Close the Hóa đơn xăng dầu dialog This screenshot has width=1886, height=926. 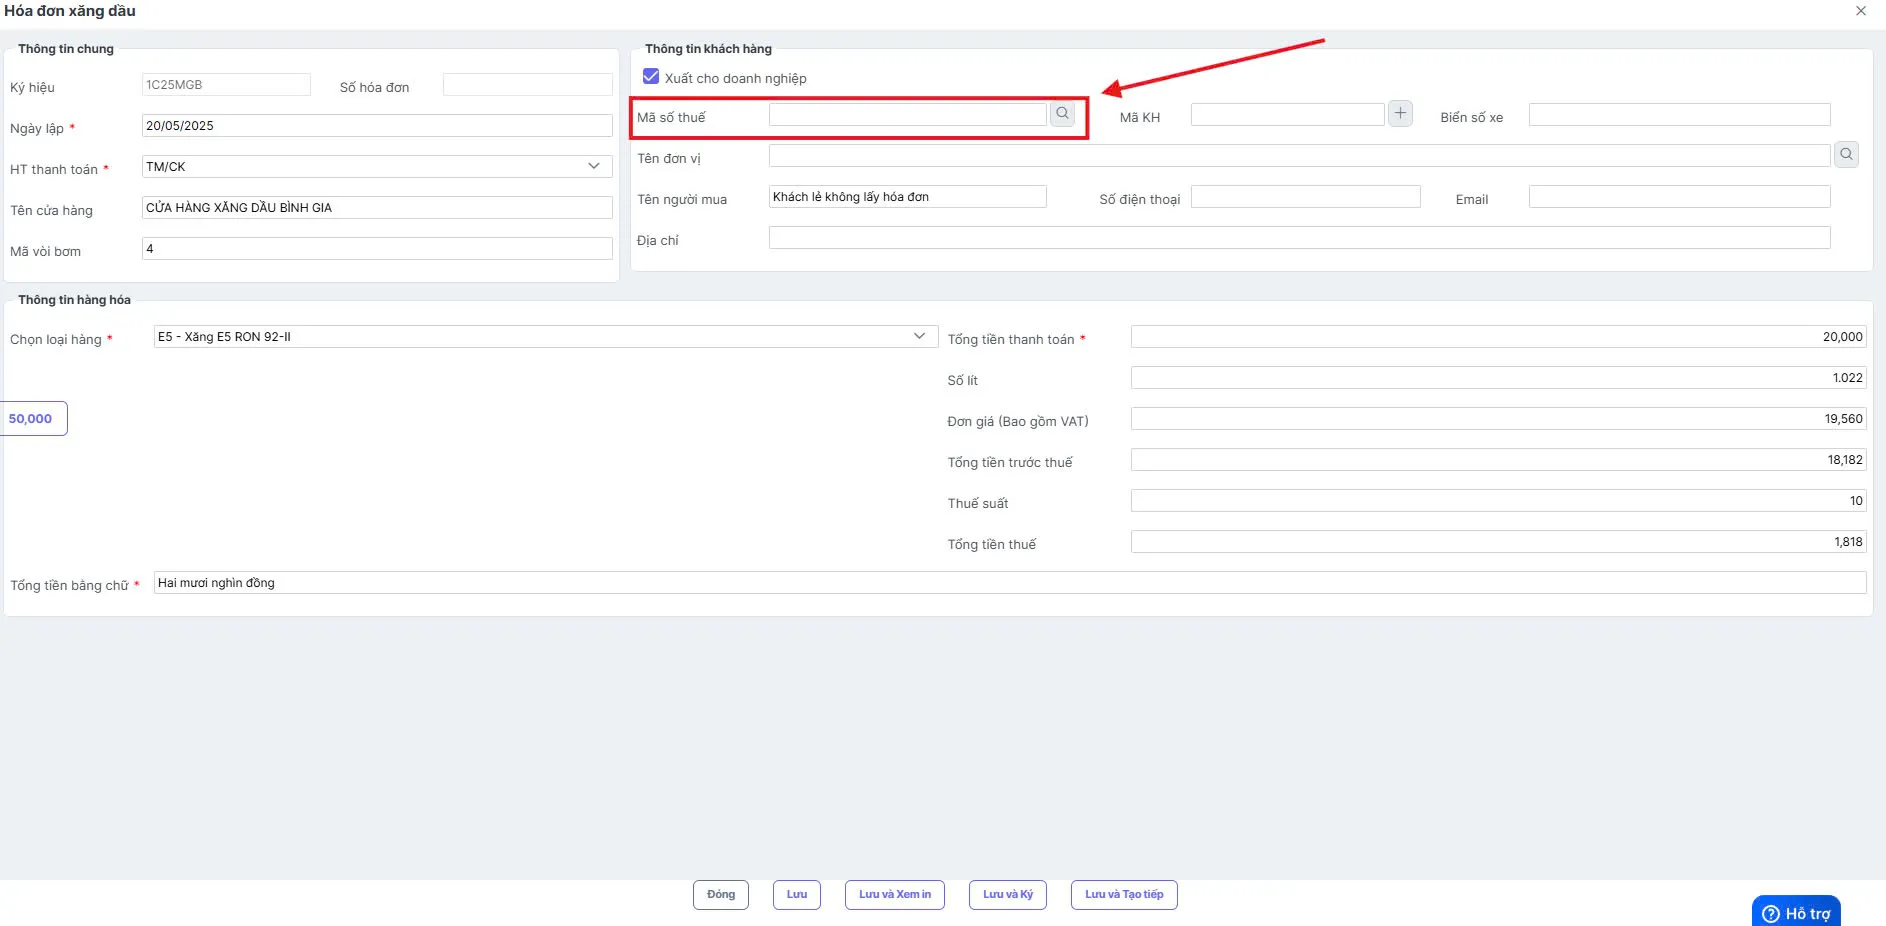click(1861, 11)
